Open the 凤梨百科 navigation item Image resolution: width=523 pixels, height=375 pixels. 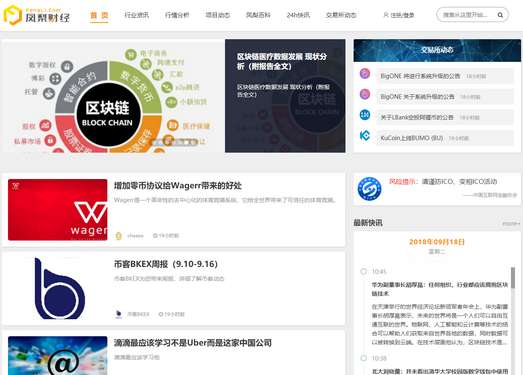point(258,15)
